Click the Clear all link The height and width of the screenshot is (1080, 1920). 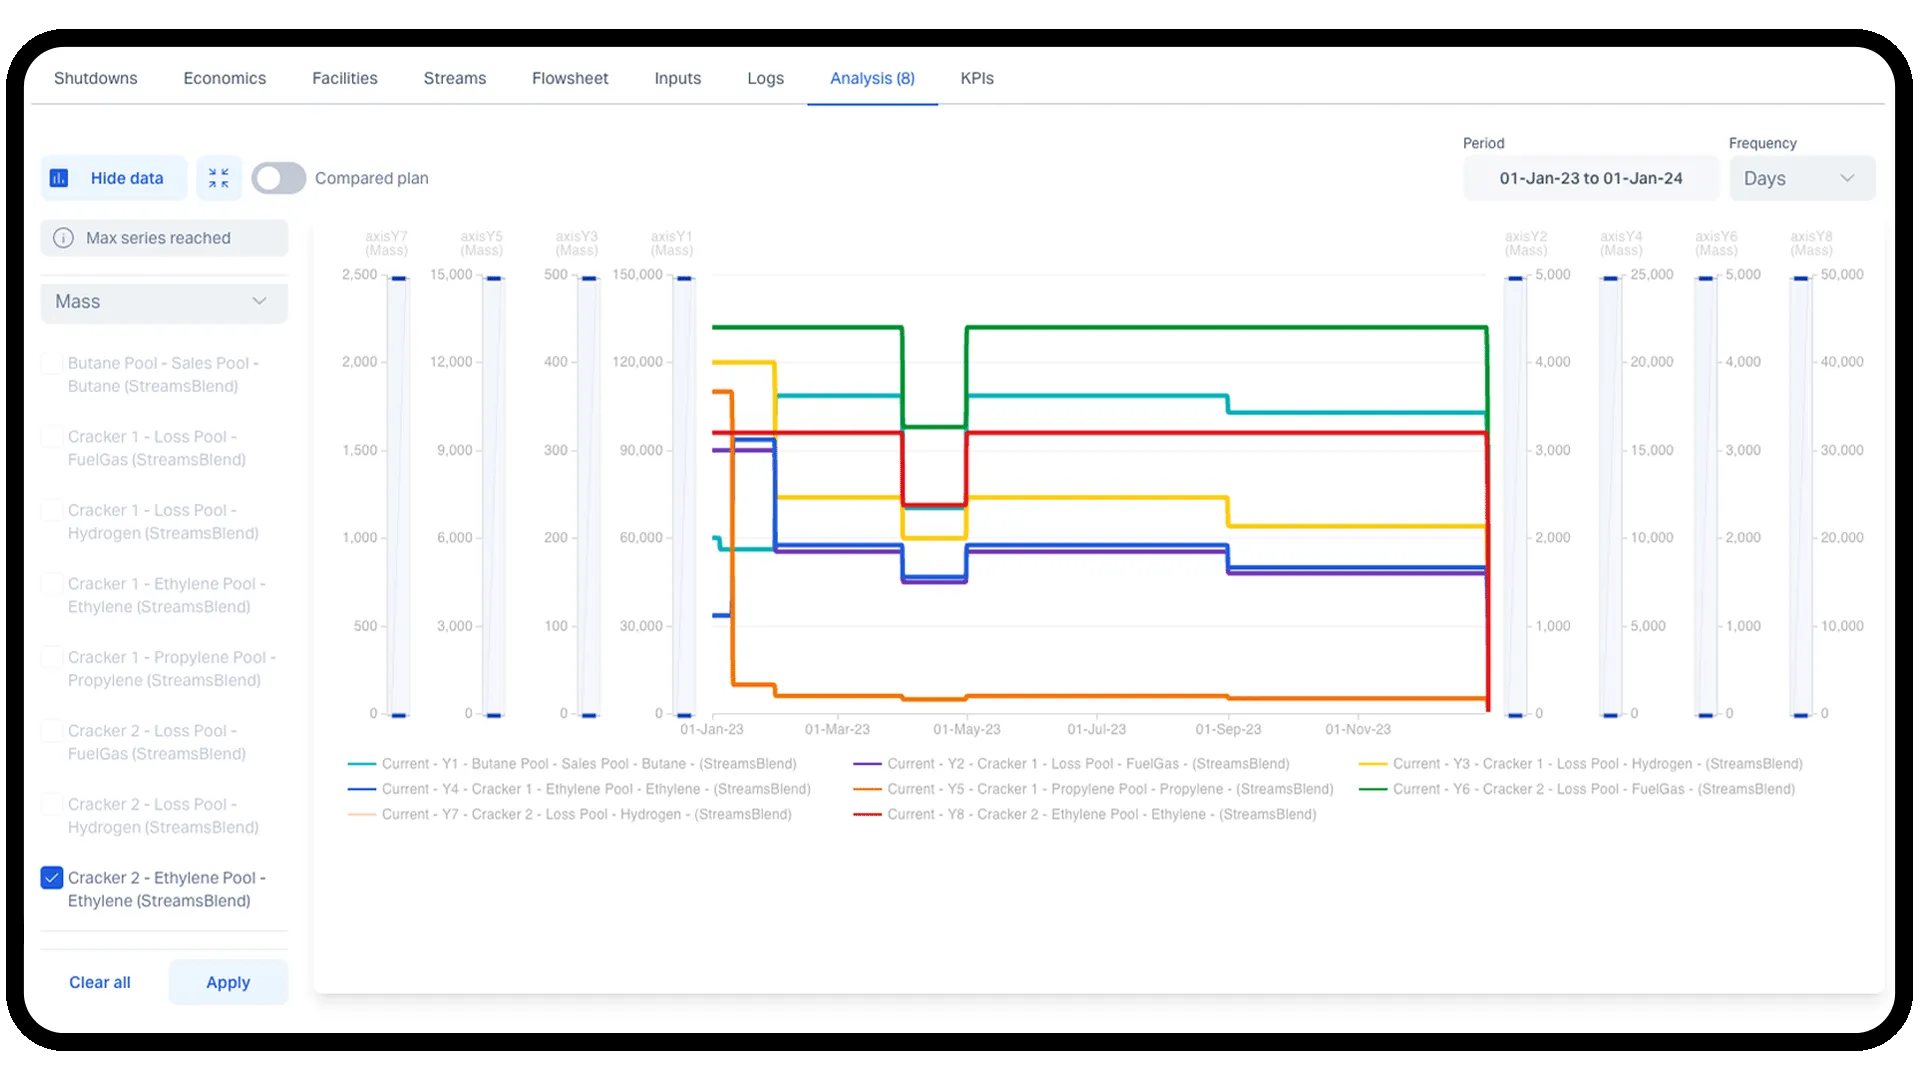coord(100,982)
